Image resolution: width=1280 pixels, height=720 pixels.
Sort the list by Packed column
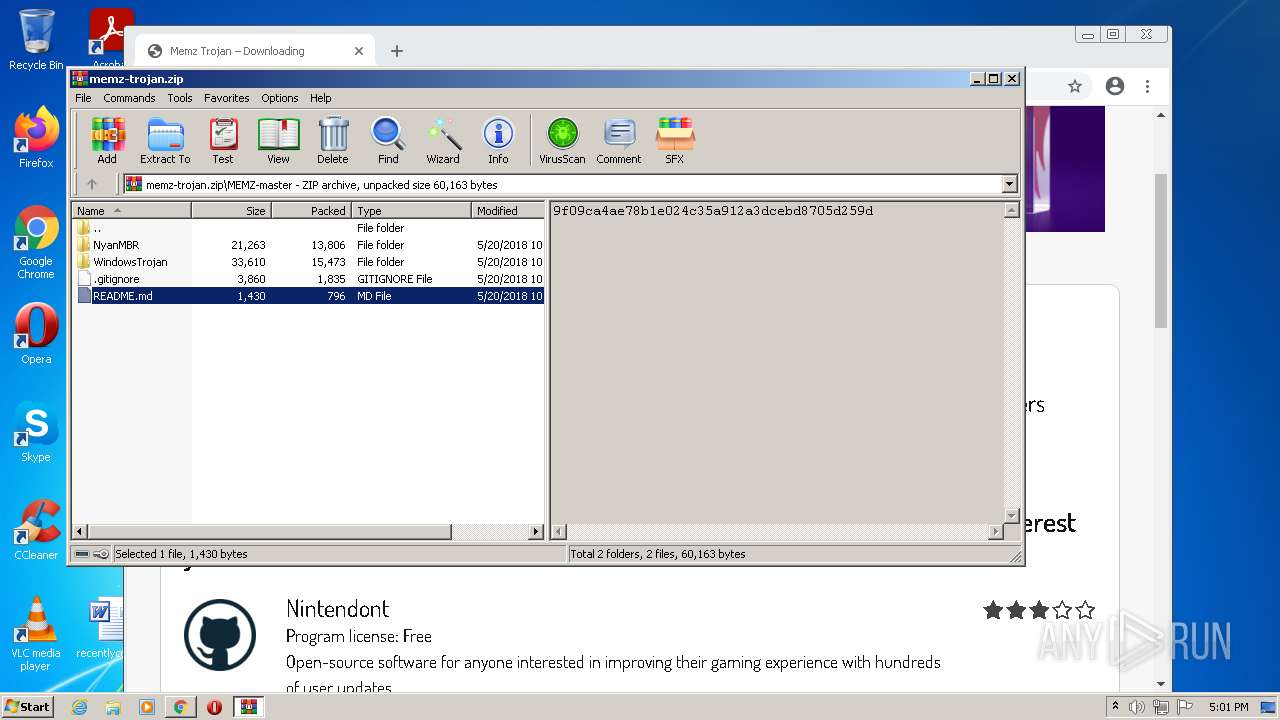coord(311,211)
